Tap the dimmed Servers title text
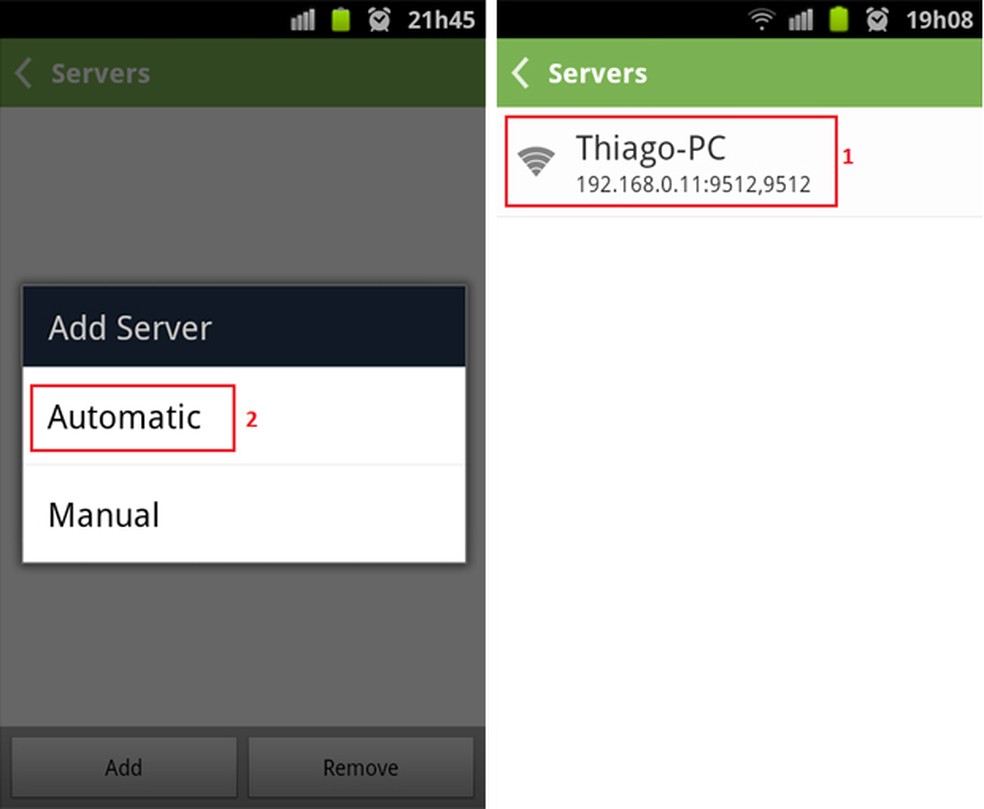984x809 pixels. 100,73
